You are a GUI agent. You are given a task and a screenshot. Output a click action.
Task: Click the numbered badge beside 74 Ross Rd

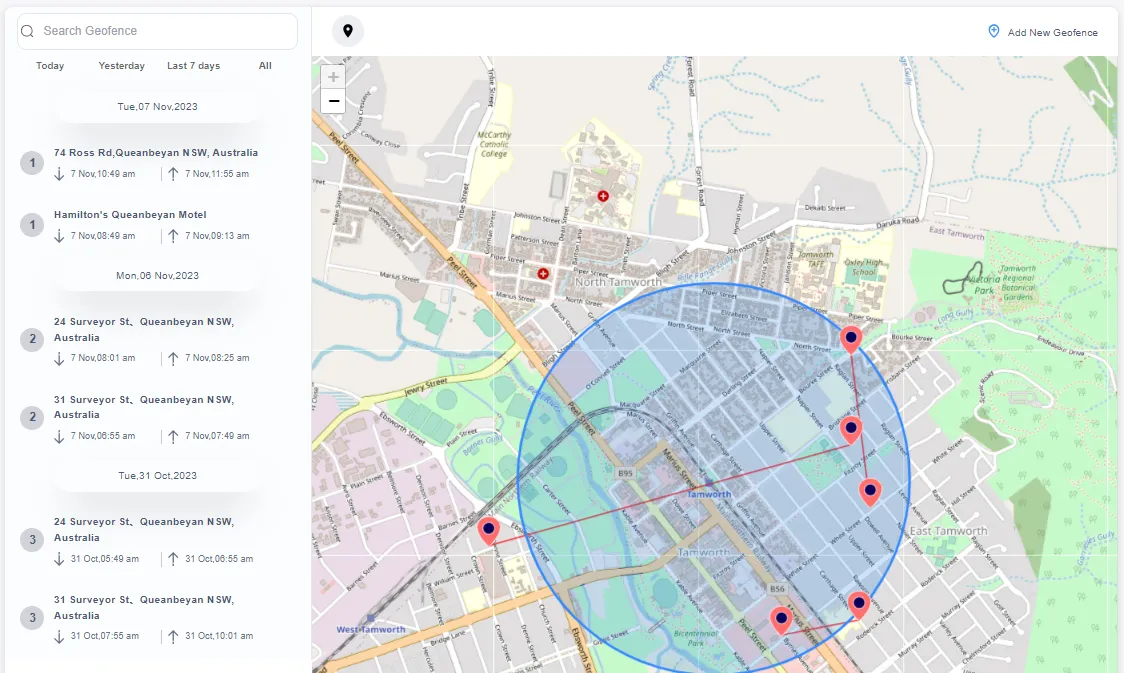coord(31,163)
